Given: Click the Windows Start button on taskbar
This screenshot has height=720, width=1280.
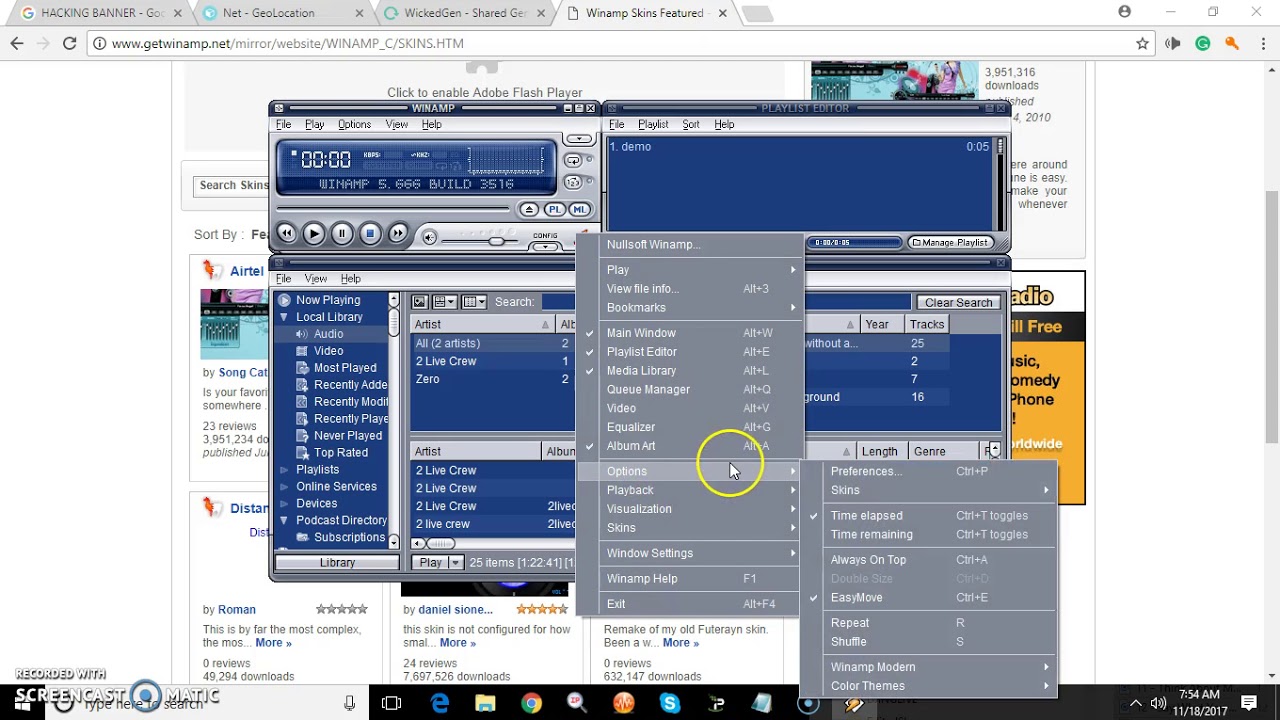Looking at the screenshot, I should [x=22, y=704].
